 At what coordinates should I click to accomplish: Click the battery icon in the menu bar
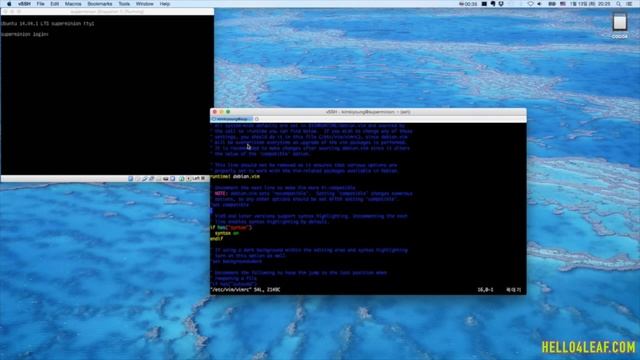point(552,4)
